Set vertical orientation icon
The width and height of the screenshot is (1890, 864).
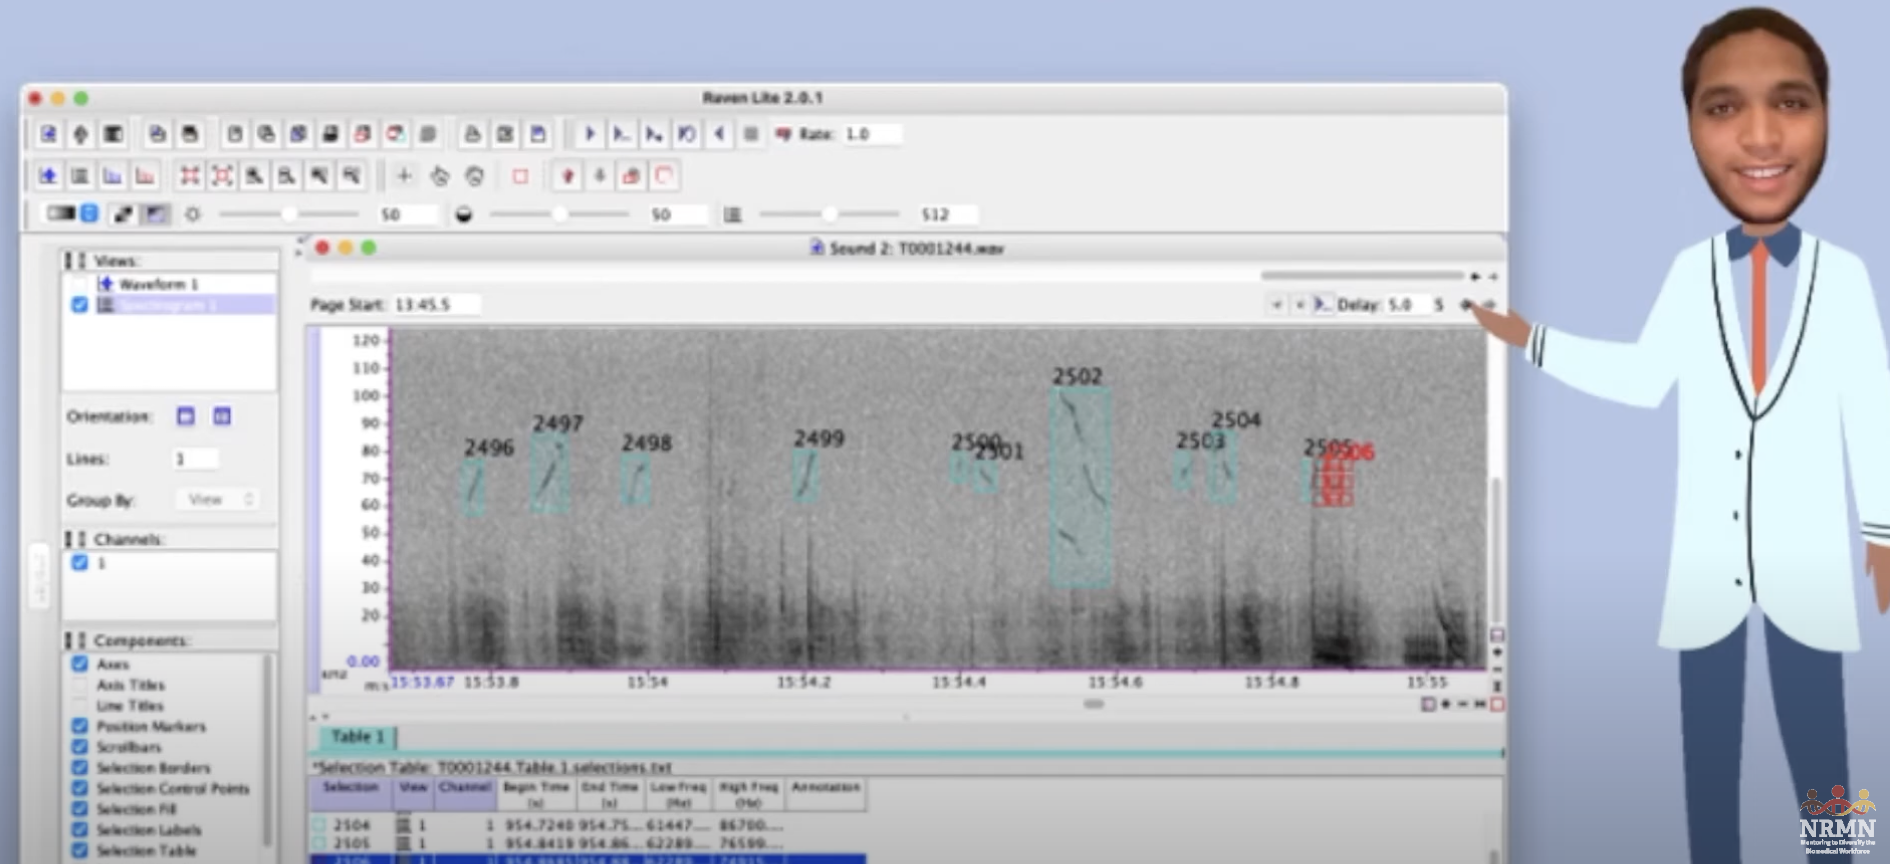click(222, 416)
